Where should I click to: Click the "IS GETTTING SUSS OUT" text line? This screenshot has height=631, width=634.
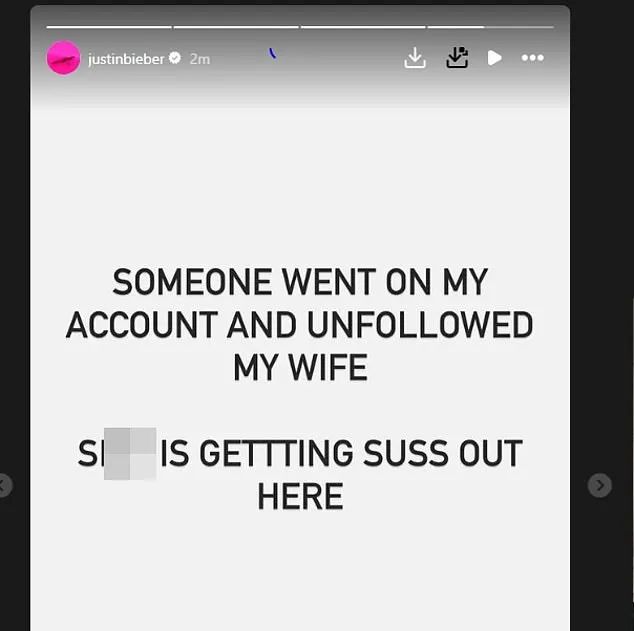[342, 454]
